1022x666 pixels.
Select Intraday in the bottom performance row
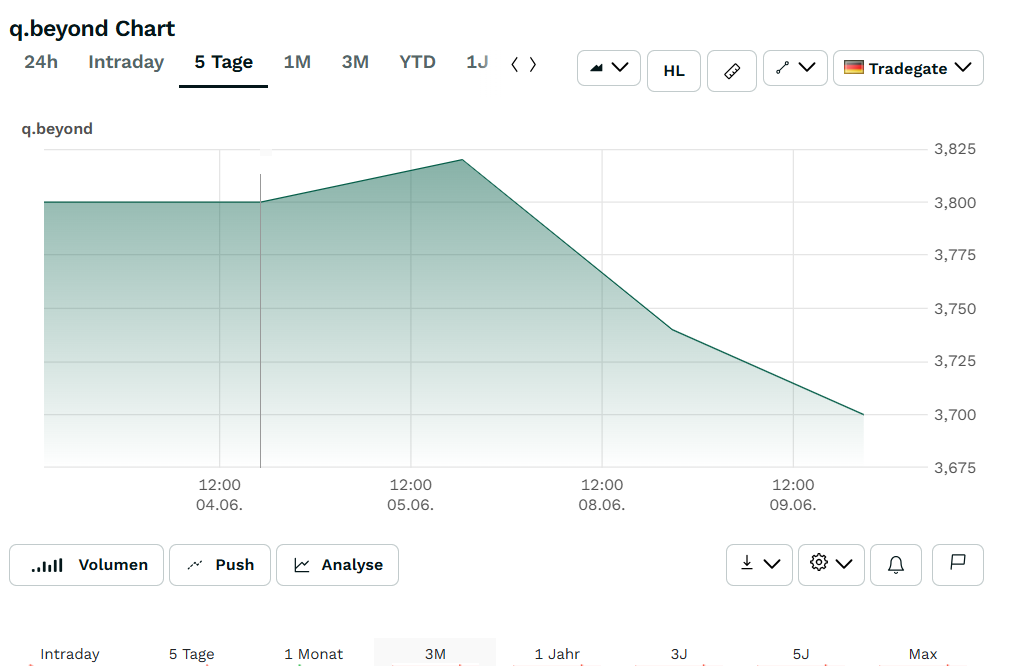click(70, 654)
